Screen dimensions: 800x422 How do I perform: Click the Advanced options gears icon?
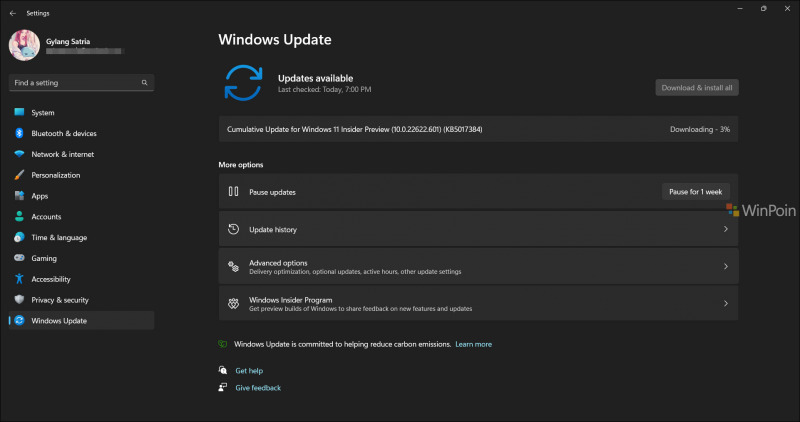tap(233, 266)
